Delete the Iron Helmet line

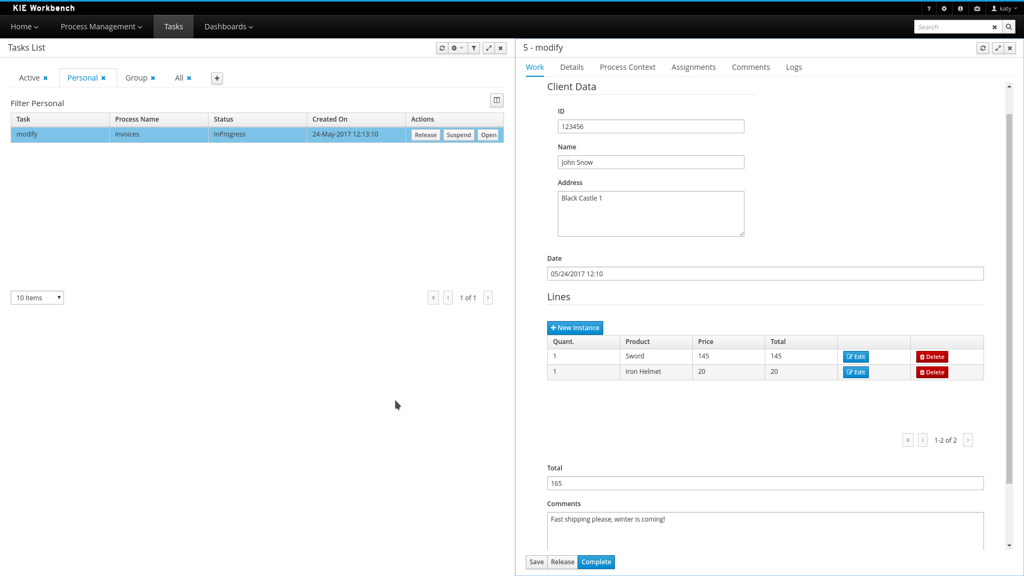tap(932, 372)
